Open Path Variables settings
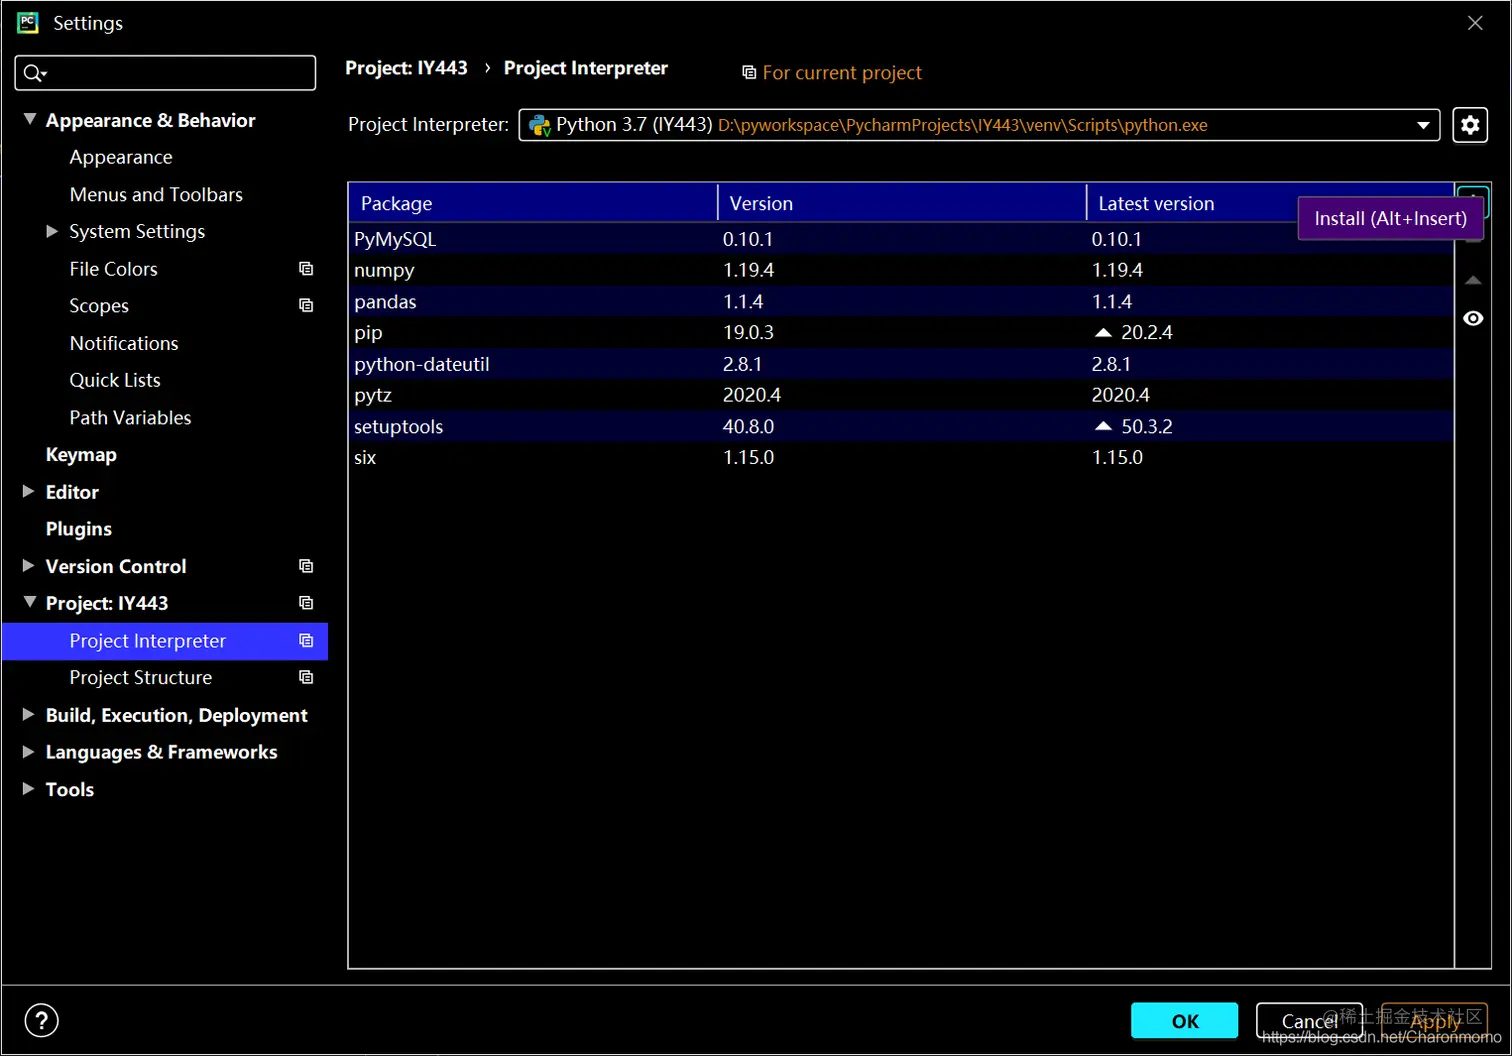The image size is (1512, 1056). click(x=130, y=417)
